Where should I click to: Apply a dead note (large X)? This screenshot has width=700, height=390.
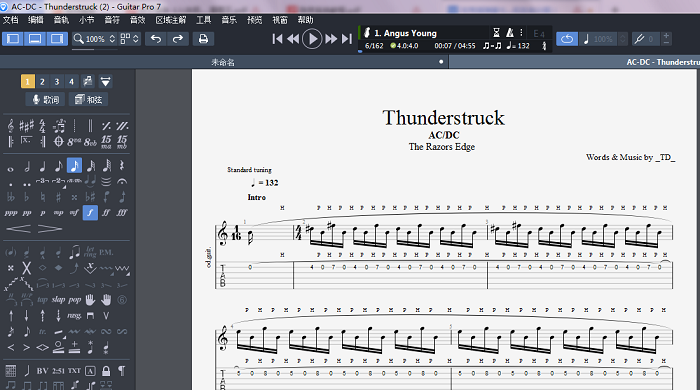(x=27, y=268)
